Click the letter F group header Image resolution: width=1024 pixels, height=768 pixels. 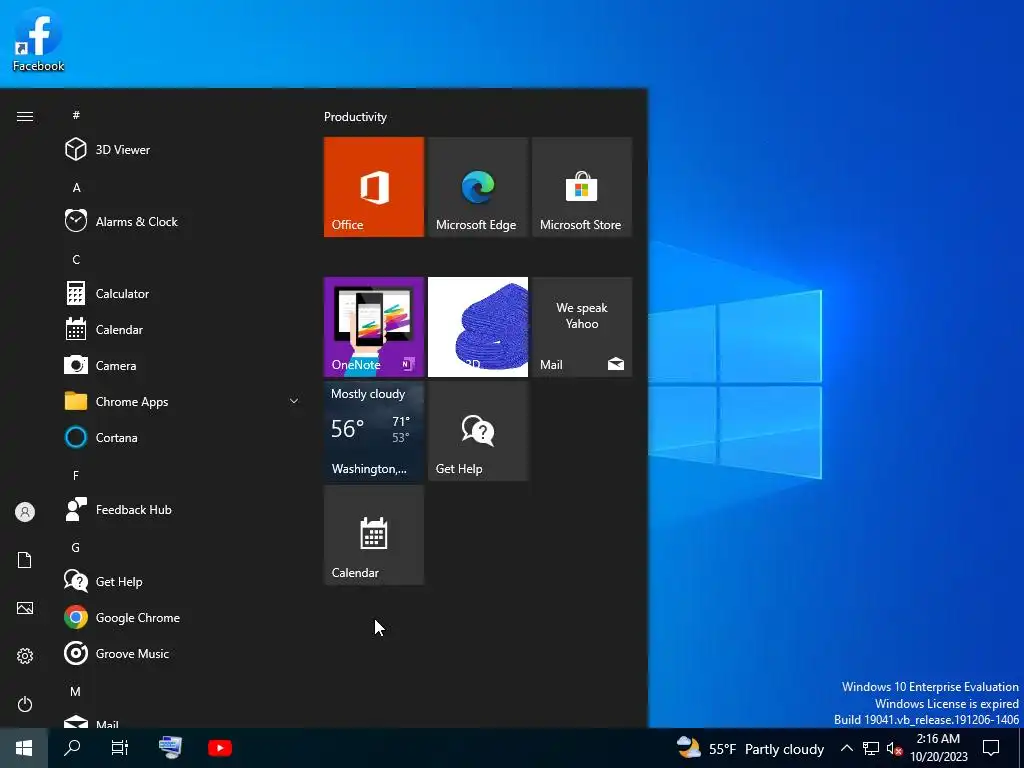pyautogui.click(x=76, y=475)
